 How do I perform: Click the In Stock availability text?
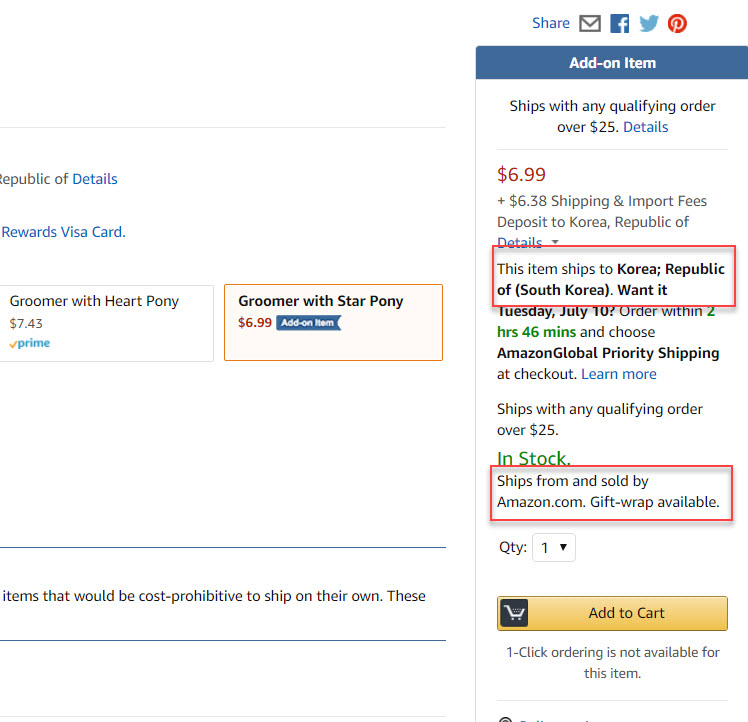coord(533,458)
